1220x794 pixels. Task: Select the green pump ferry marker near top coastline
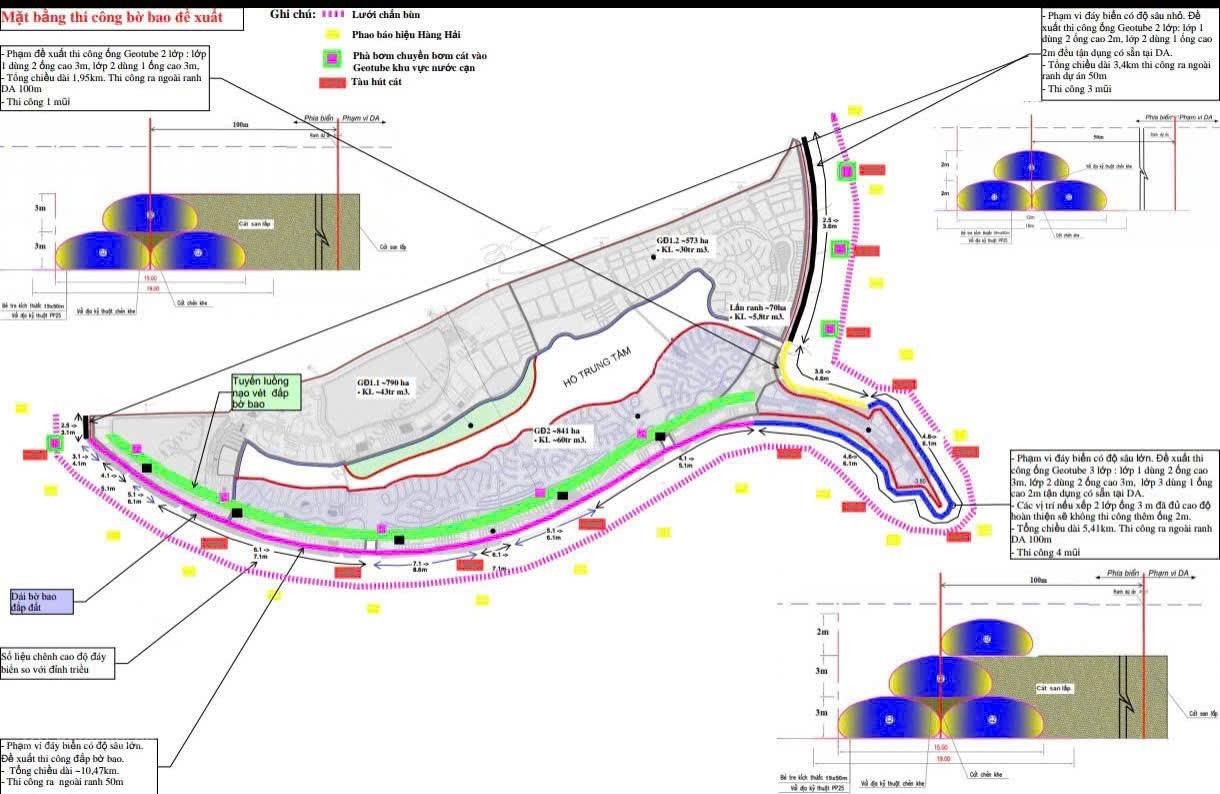(x=848, y=170)
